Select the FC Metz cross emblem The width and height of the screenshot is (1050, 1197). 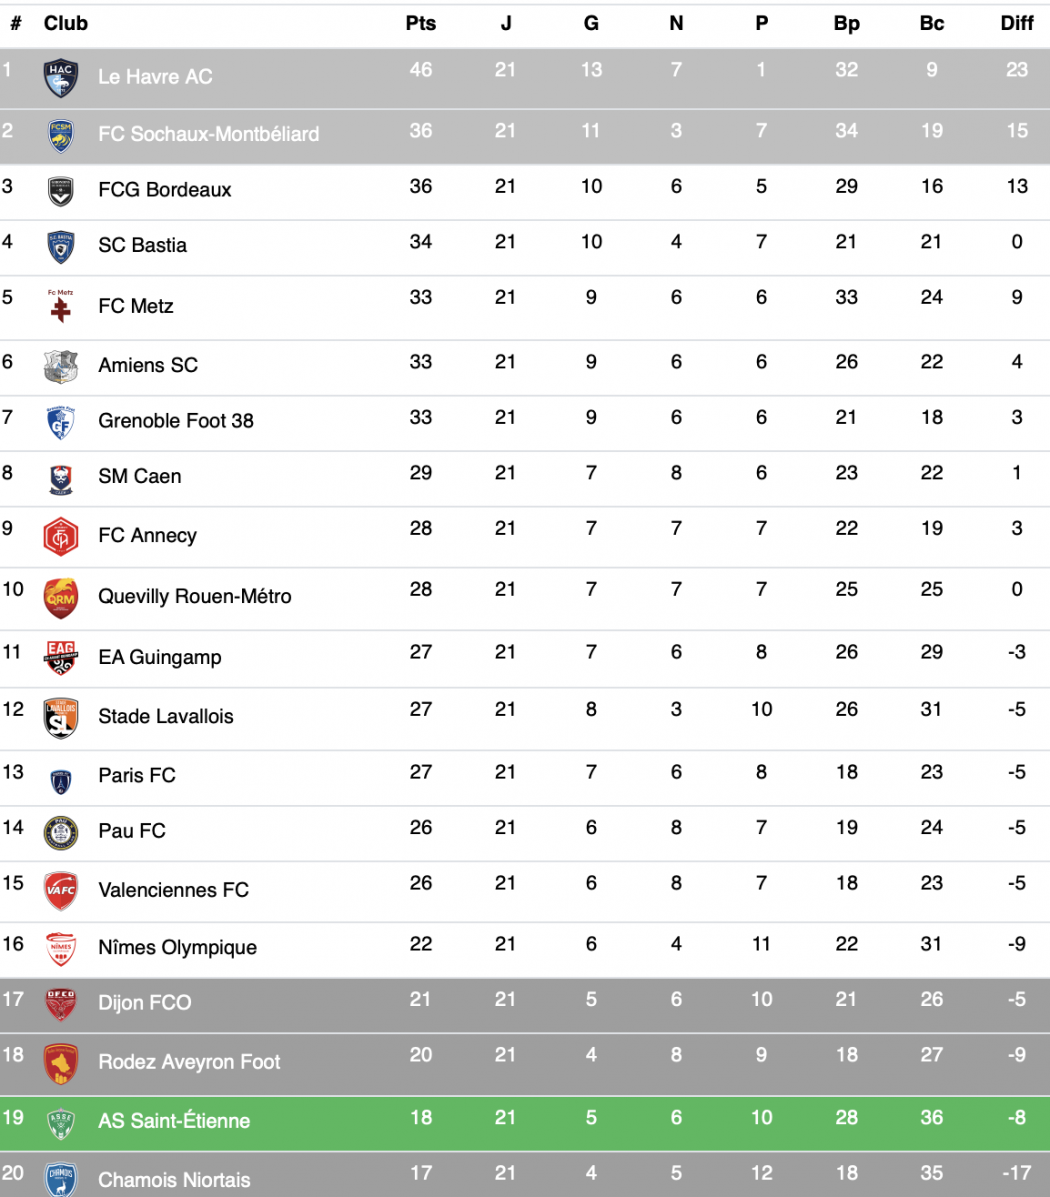(x=60, y=306)
